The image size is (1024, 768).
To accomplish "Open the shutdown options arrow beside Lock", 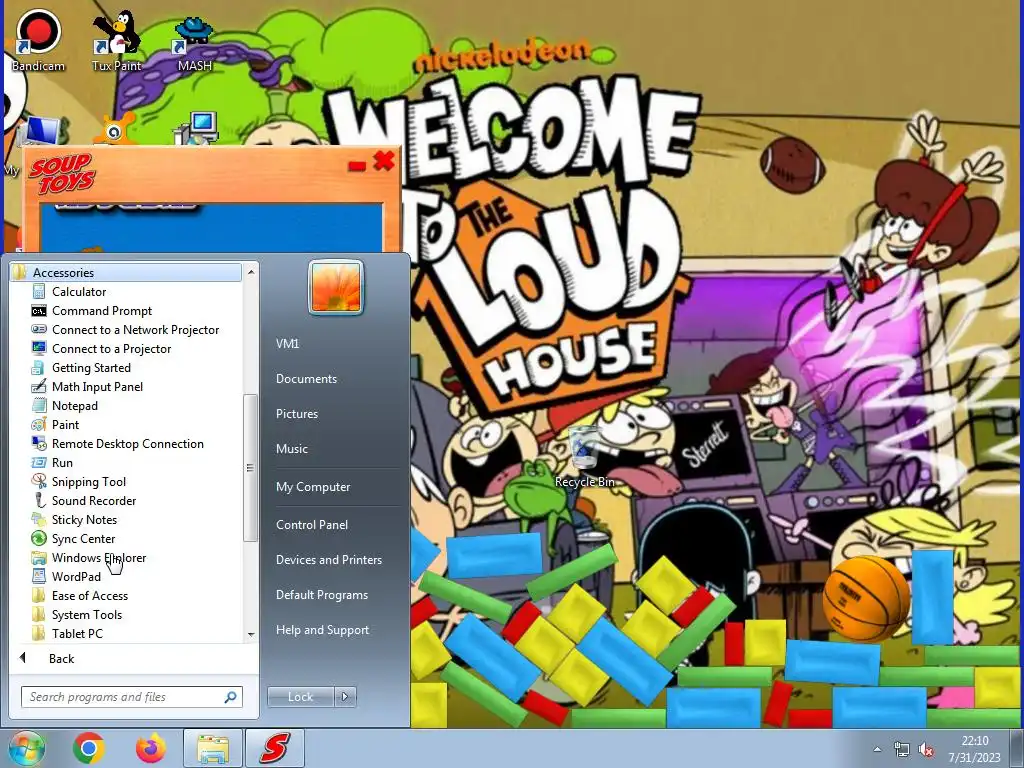I will 345,697.
